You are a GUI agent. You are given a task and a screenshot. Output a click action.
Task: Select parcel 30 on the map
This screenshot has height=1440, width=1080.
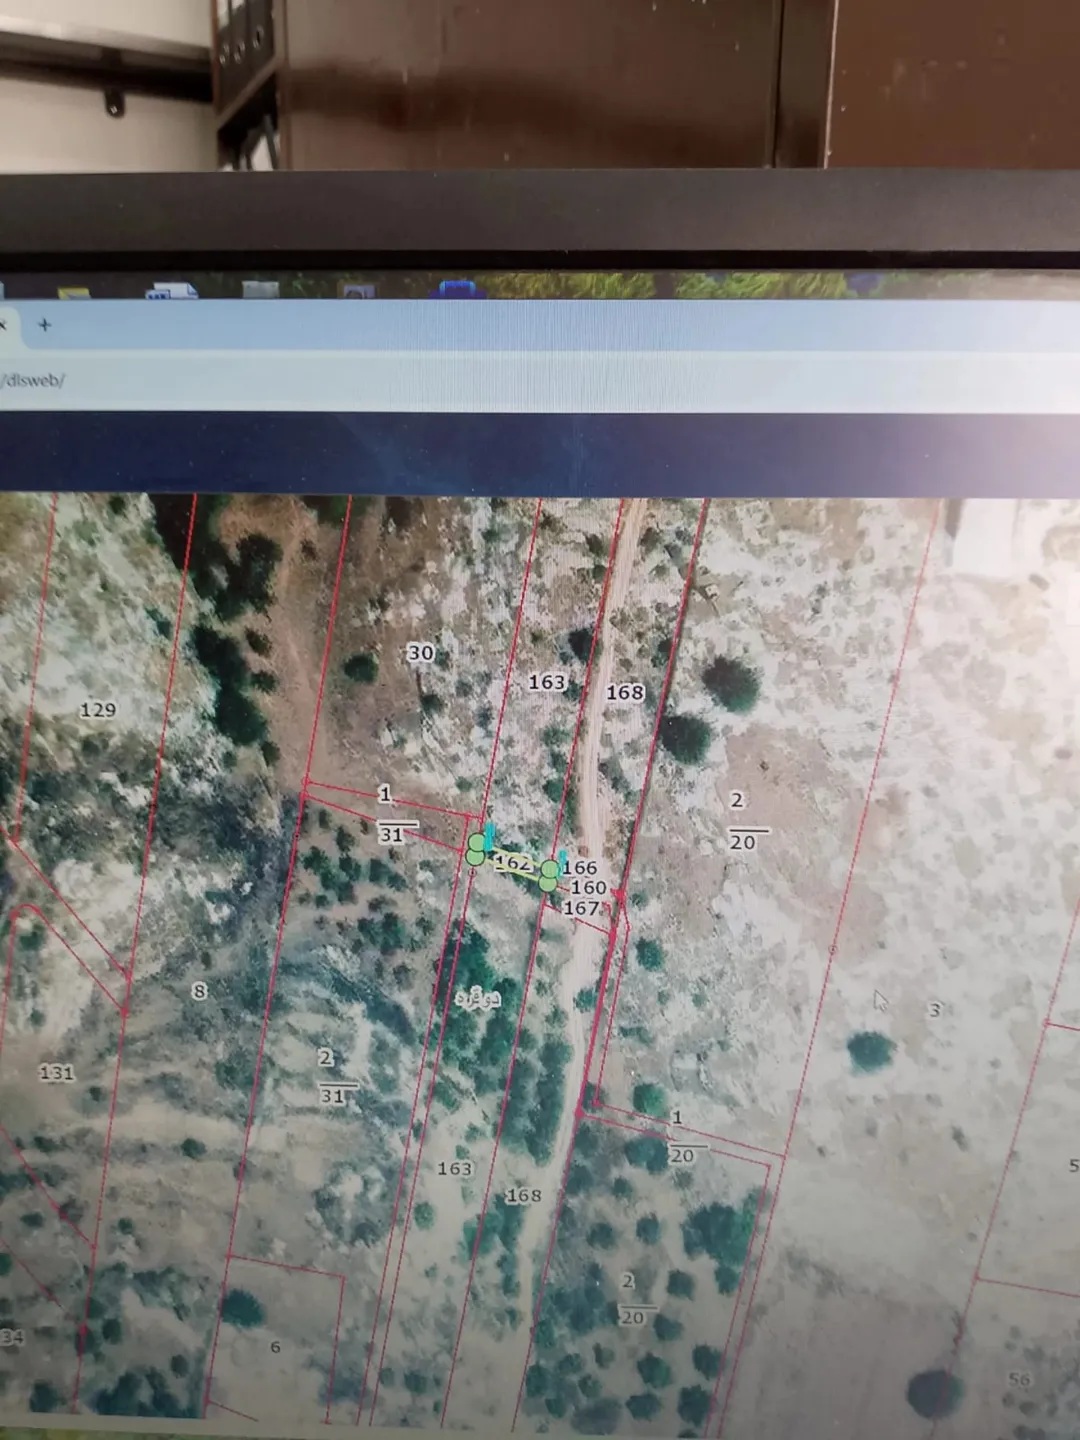pyautogui.click(x=420, y=653)
